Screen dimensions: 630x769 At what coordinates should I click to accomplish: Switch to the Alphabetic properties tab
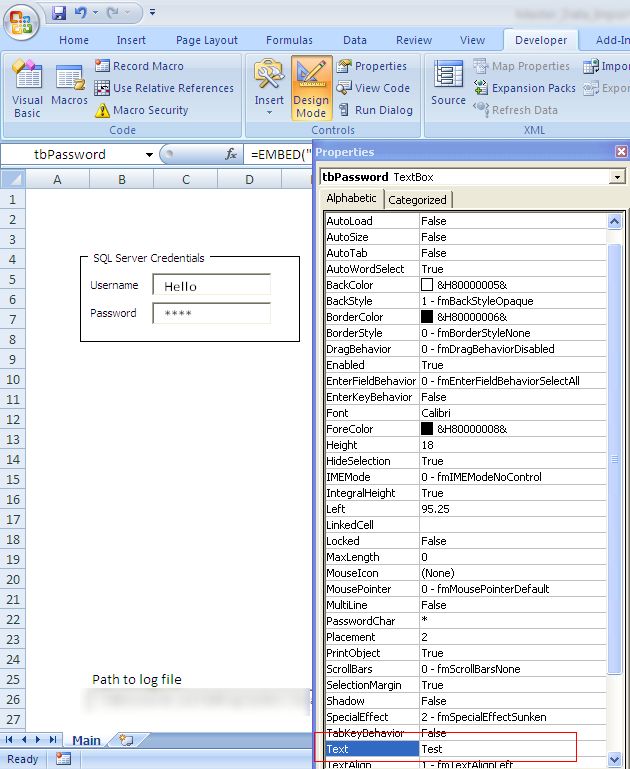pos(352,198)
